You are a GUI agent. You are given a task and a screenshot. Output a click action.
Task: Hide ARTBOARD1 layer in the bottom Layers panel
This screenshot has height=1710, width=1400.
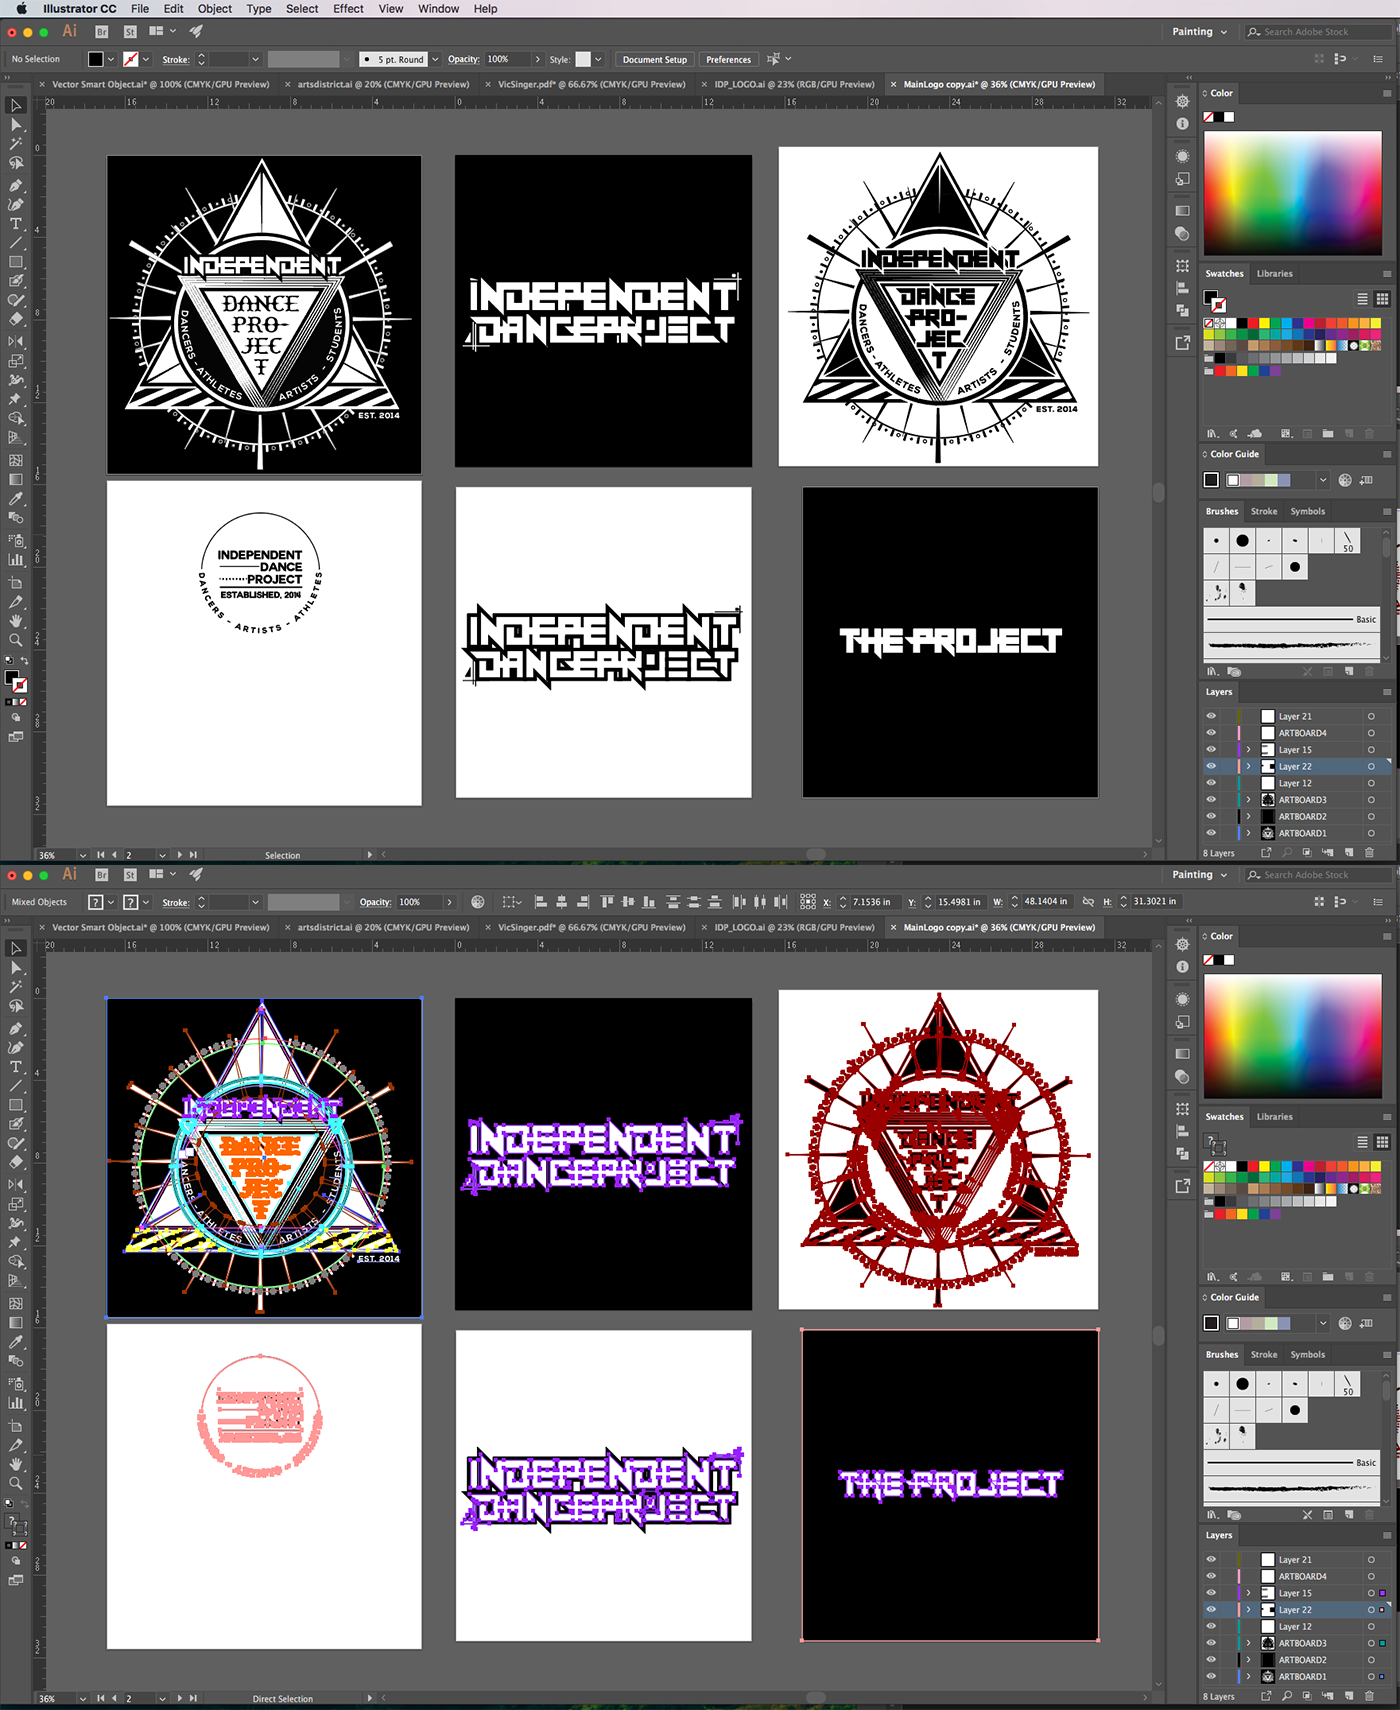1211,1676
